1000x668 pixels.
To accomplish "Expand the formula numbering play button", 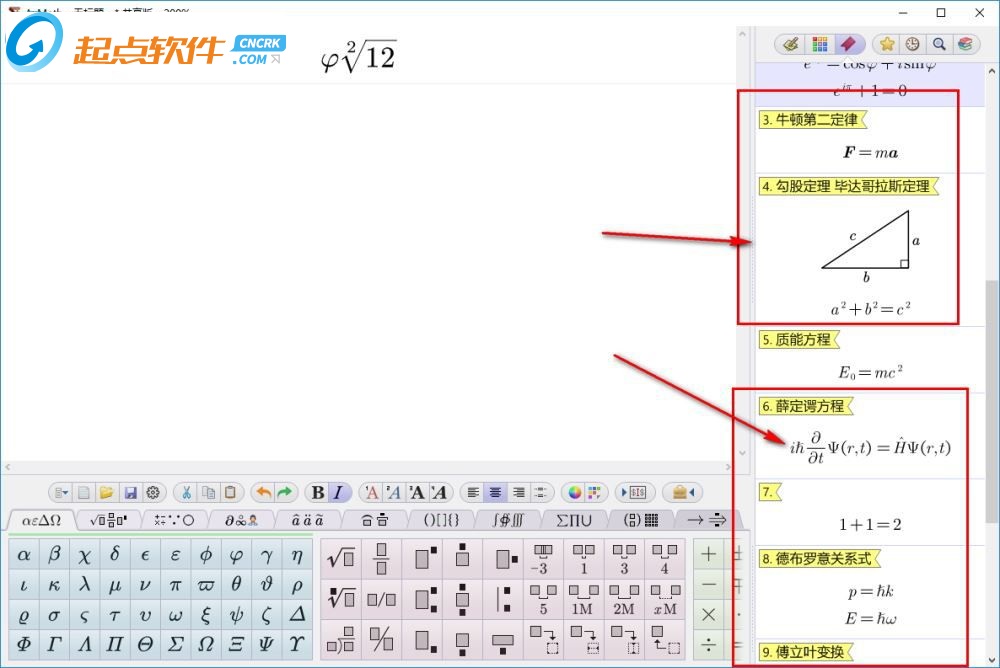I will 634,493.
